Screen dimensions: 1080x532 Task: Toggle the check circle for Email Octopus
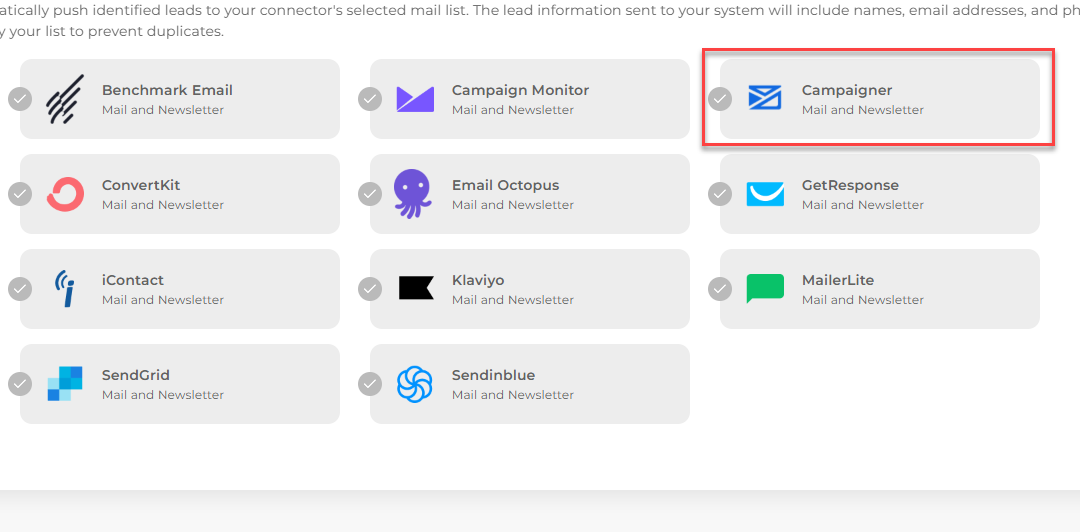point(370,194)
